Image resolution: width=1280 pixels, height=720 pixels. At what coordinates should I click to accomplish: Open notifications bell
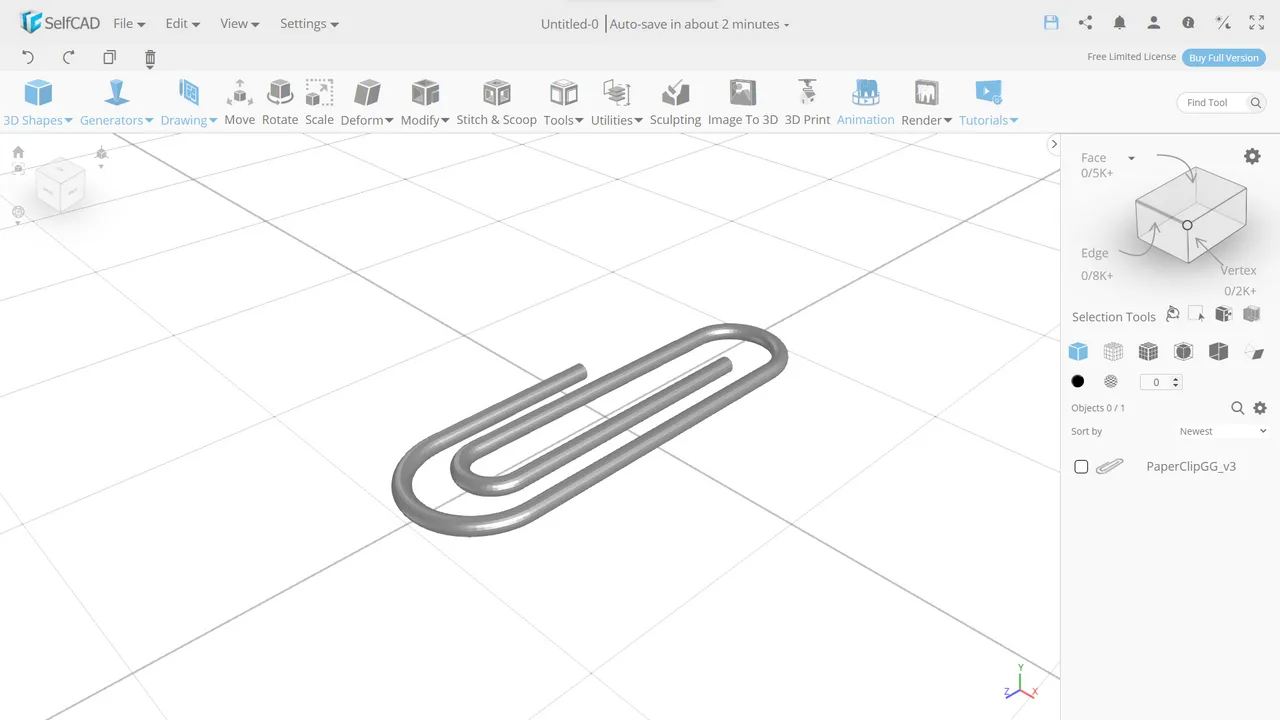[1120, 22]
